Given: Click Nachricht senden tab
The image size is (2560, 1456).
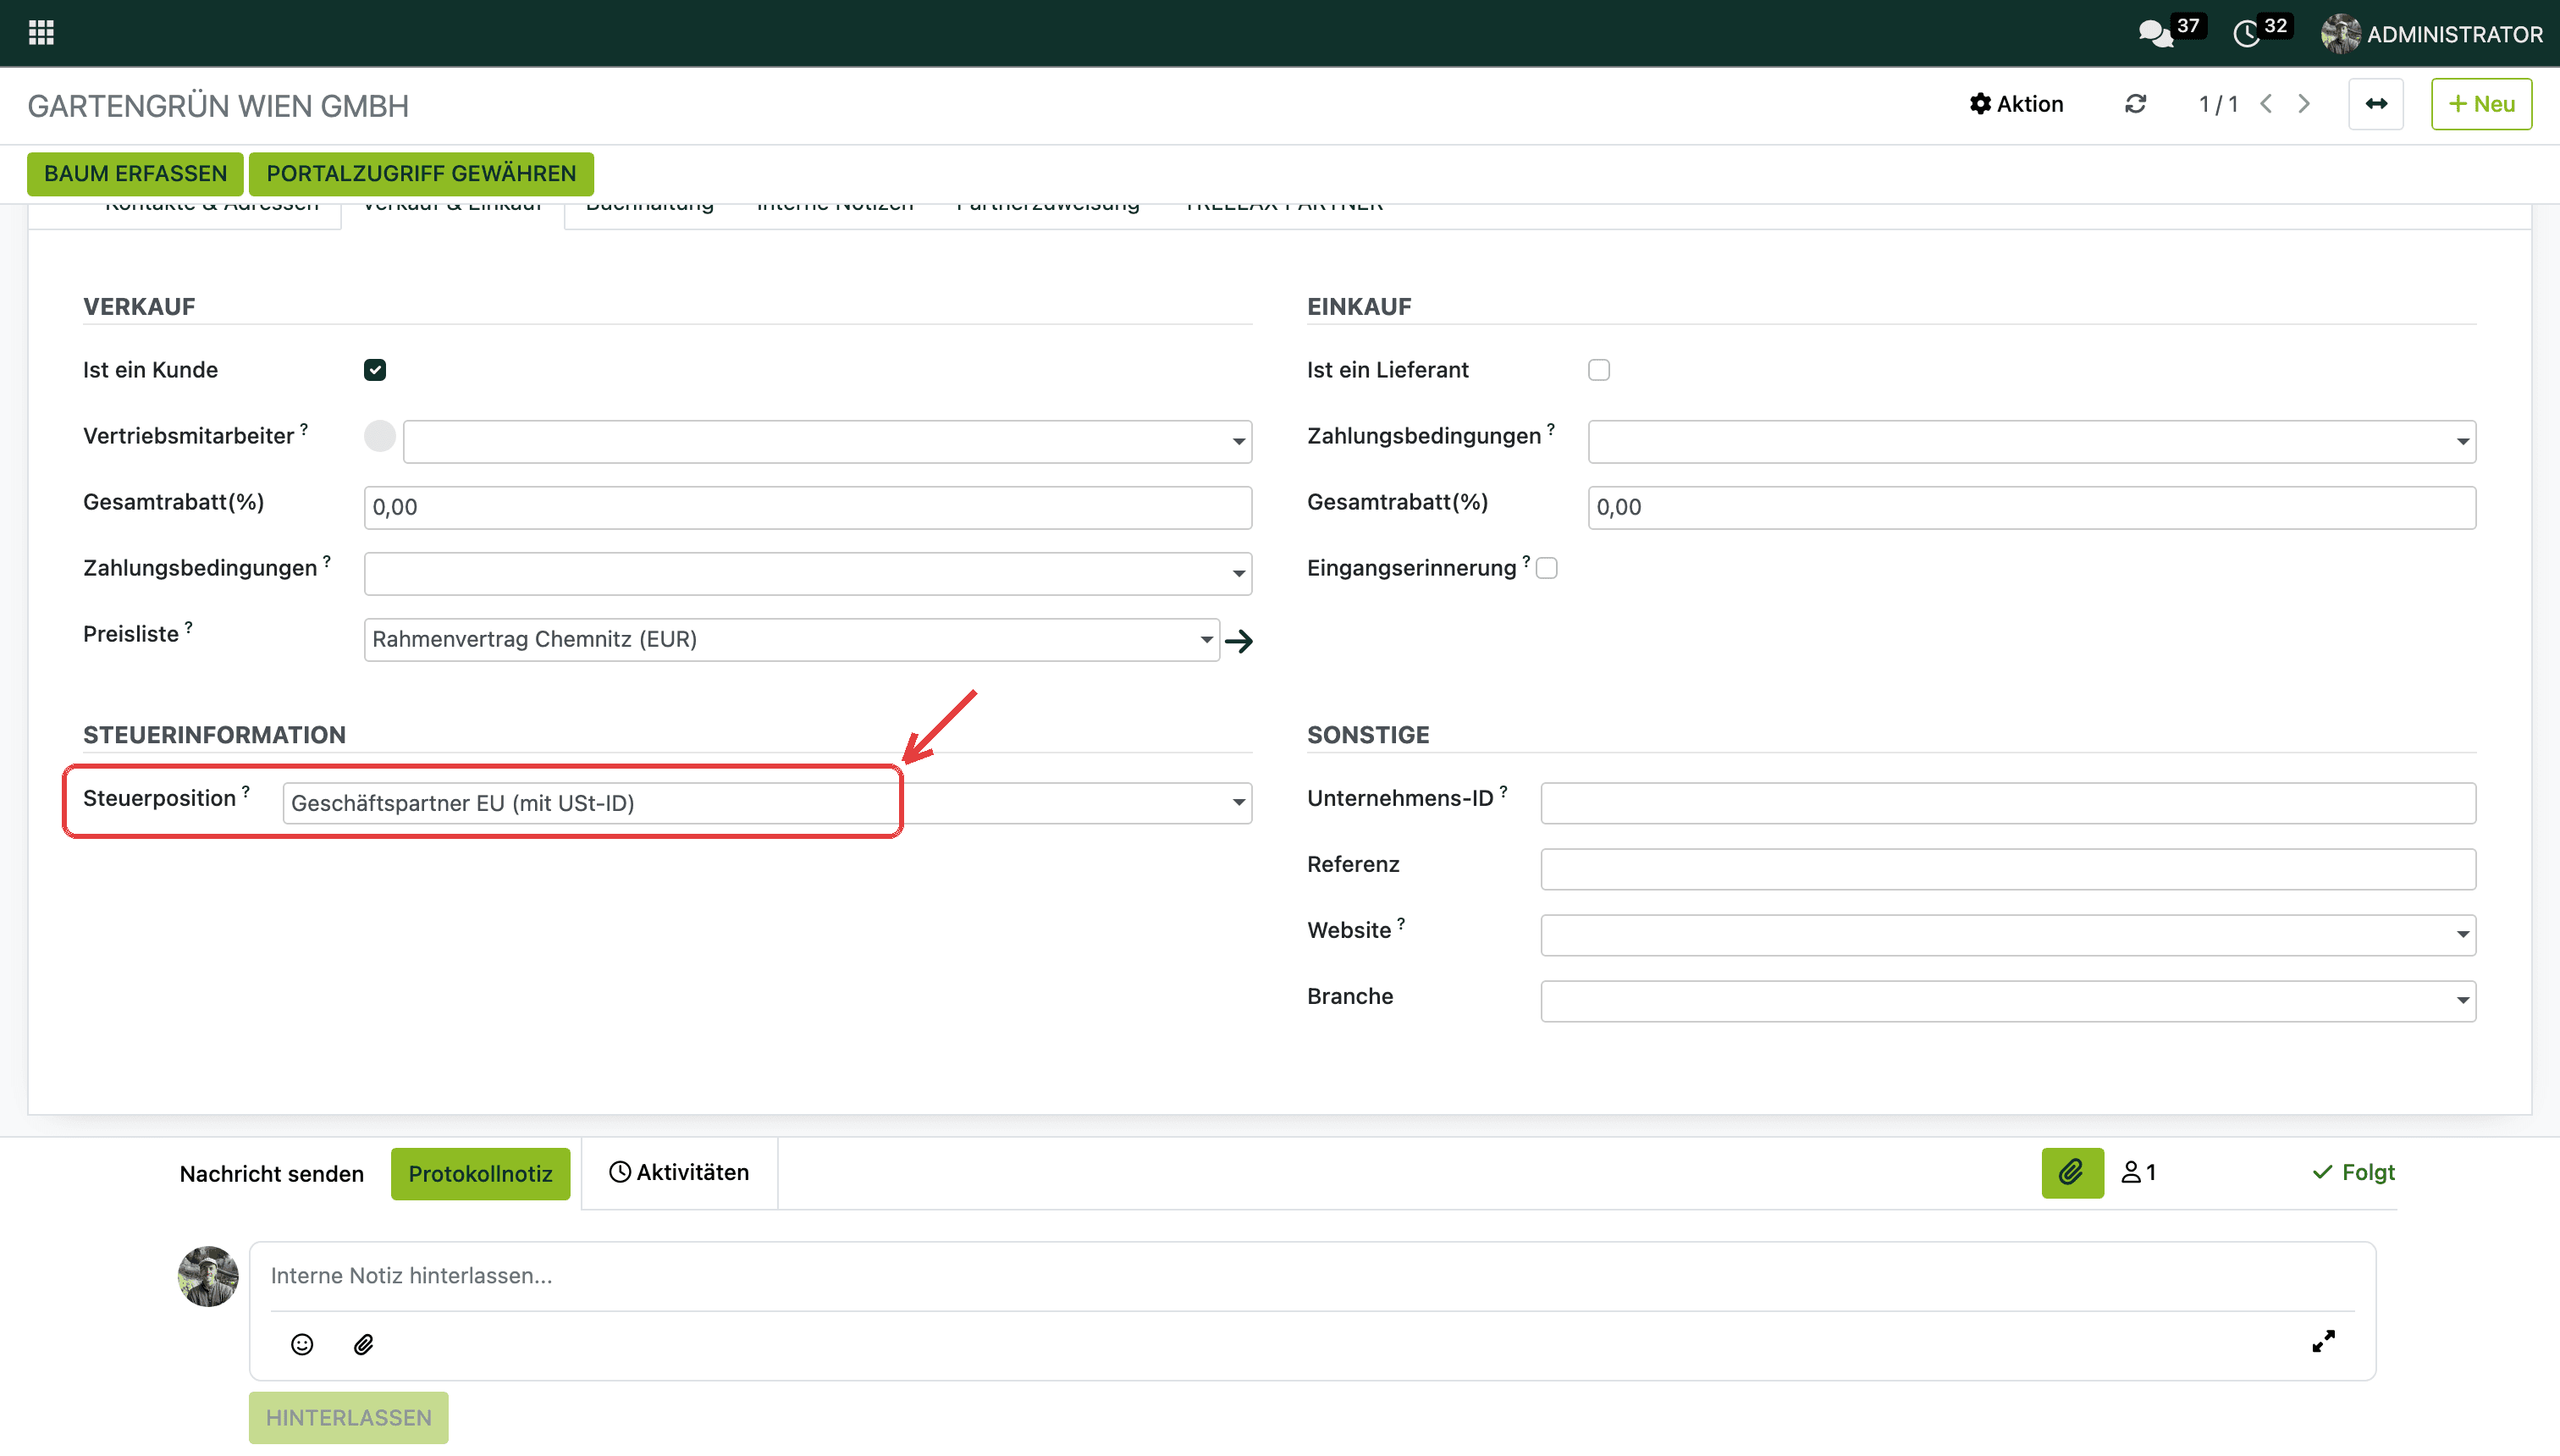Looking at the screenshot, I should click(271, 1173).
